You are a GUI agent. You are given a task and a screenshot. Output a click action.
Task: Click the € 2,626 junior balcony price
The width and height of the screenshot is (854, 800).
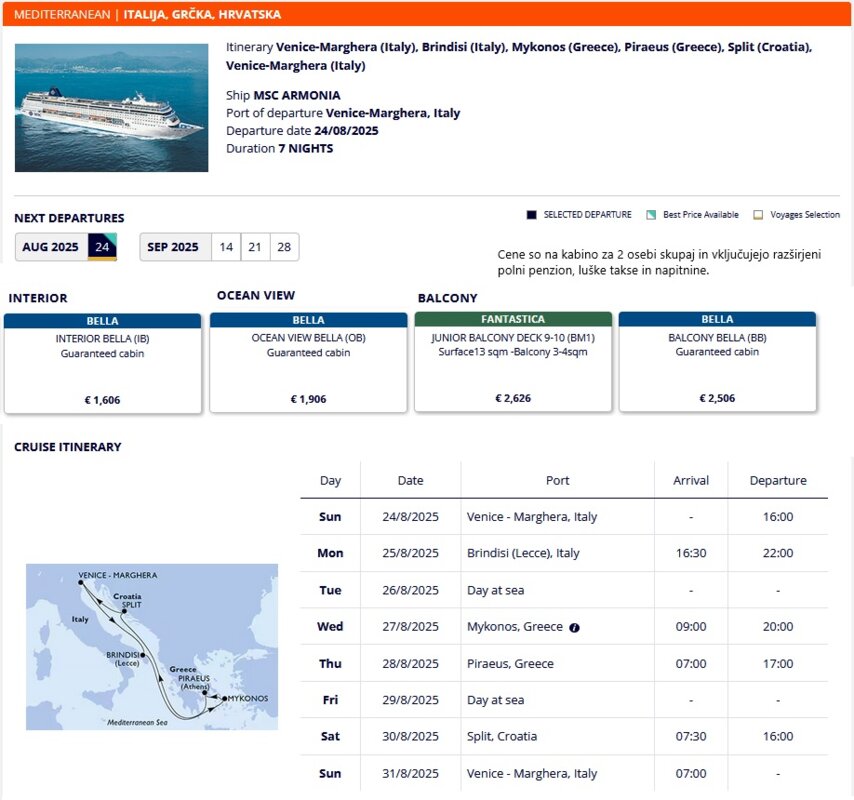coord(513,398)
